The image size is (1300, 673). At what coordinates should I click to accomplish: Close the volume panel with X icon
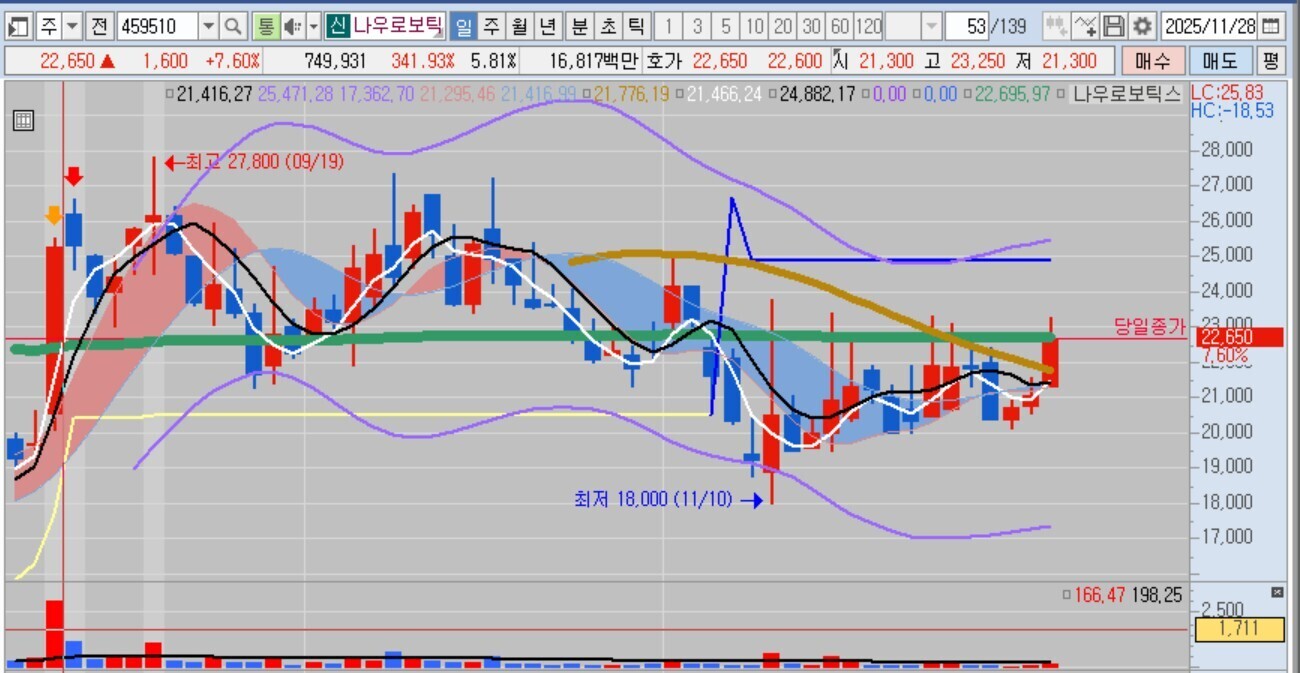1277,593
